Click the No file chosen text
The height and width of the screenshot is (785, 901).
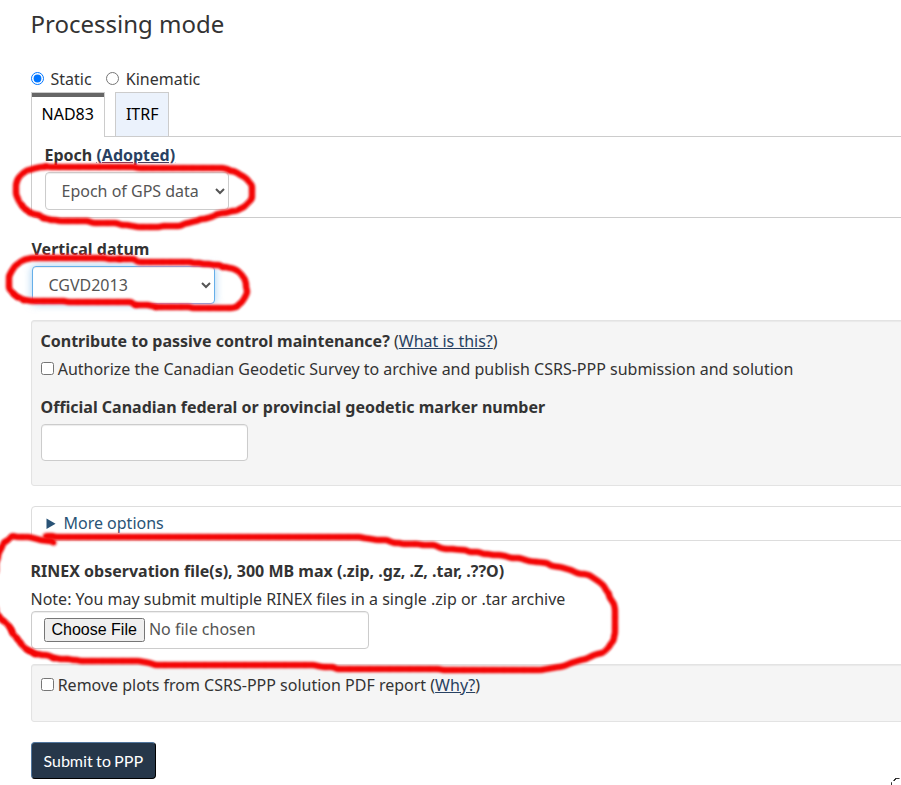202,629
